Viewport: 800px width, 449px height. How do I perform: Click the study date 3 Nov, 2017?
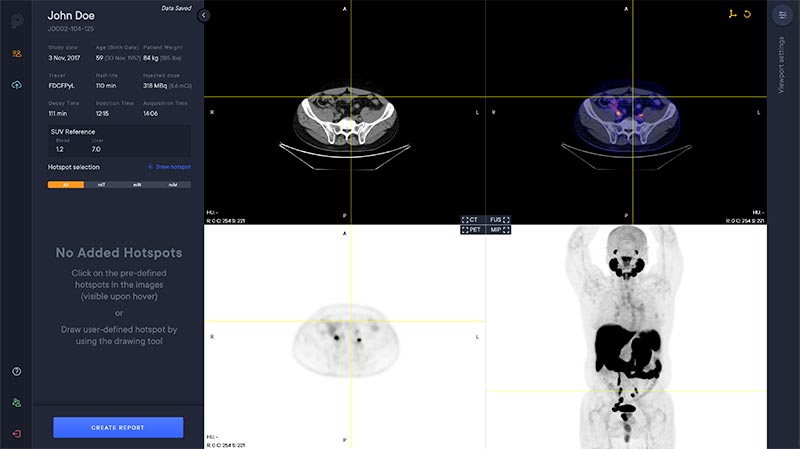(64, 58)
